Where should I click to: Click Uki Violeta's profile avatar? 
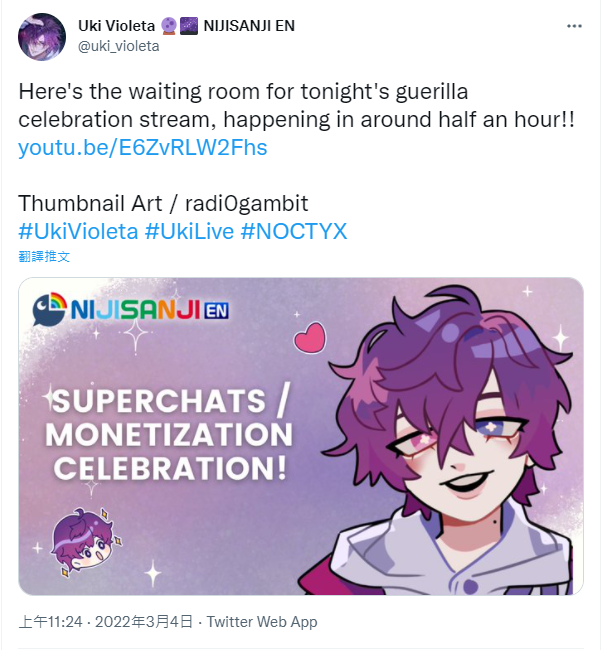42,37
